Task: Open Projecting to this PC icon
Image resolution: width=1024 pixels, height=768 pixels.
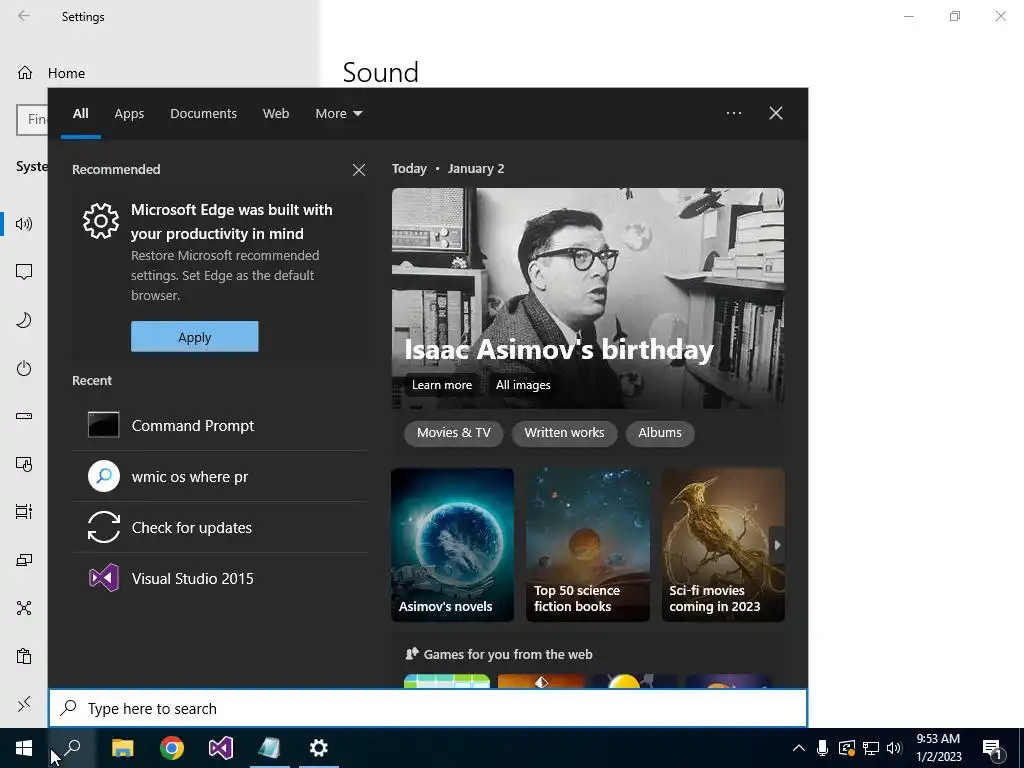Action: tap(24, 560)
